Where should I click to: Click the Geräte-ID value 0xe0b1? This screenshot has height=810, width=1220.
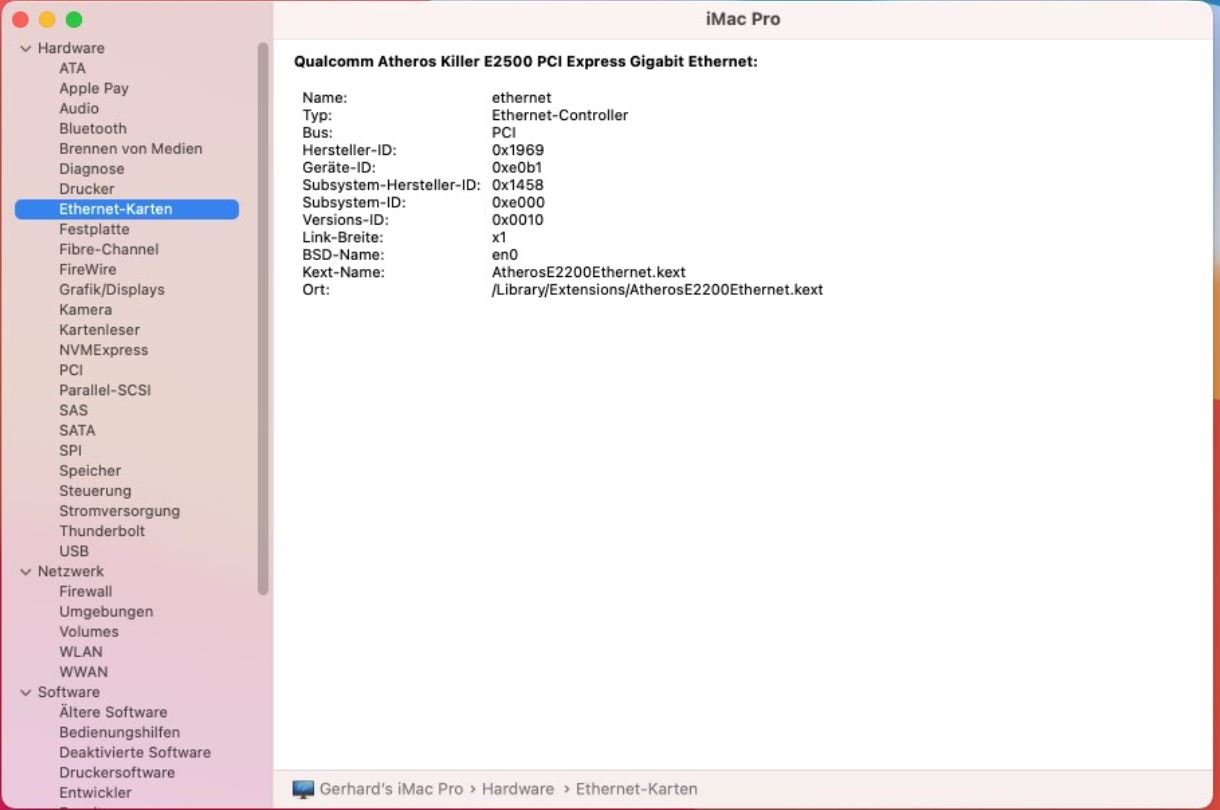[517, 167]
